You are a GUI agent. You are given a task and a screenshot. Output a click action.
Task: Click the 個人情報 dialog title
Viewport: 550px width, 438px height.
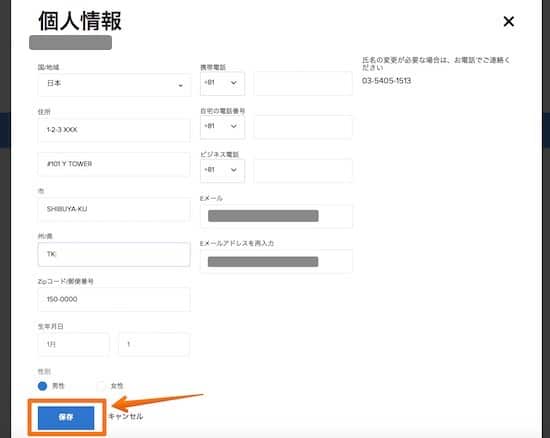click(x=80, y=21)
